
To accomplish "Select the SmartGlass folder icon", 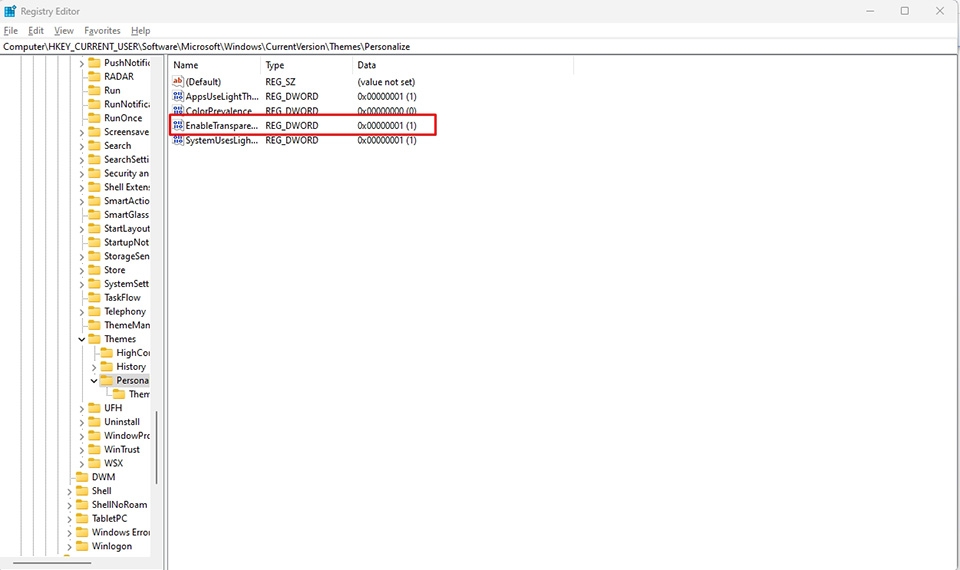I will tap(94, 214).
